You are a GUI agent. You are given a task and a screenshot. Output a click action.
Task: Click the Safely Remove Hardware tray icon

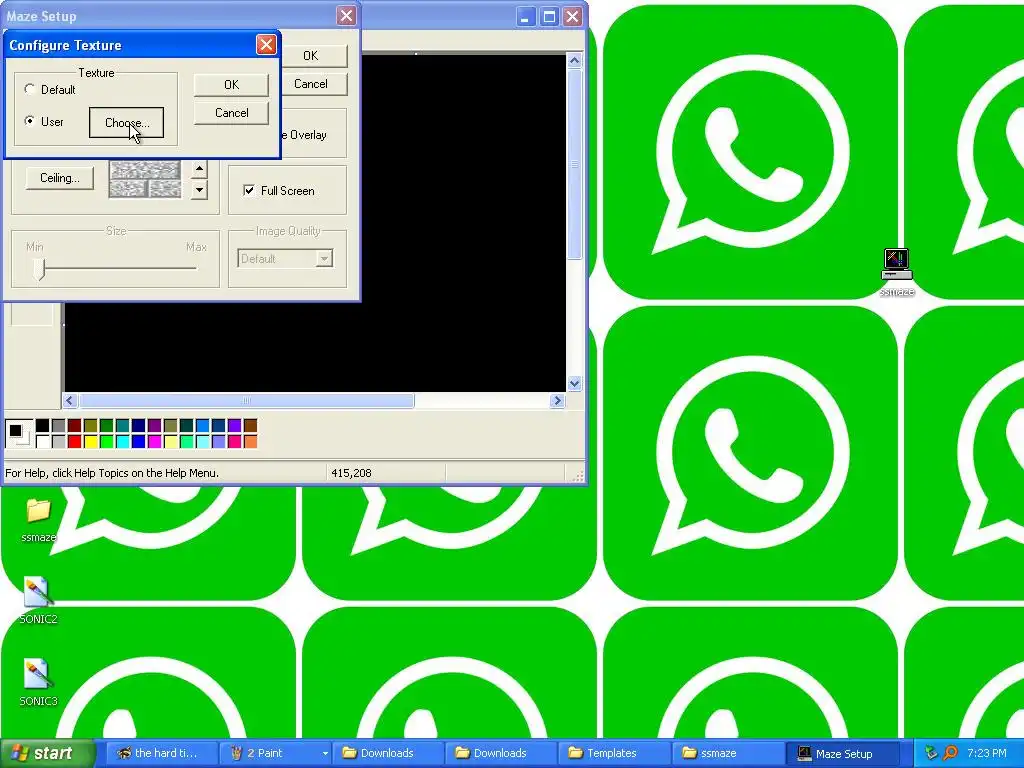(931, 753)
